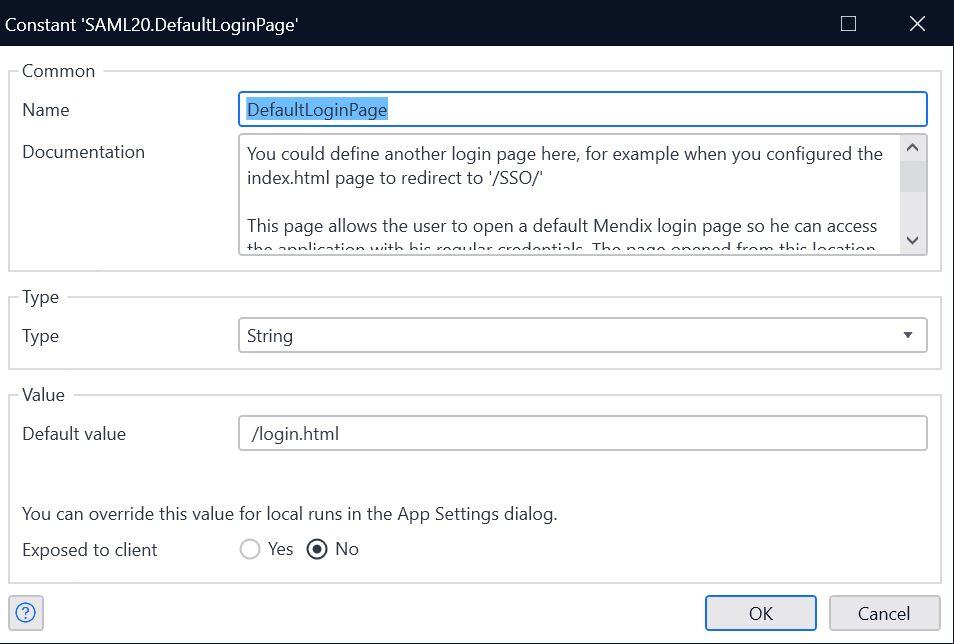Open the help icon in bottom corner
This screenshot has height=644, width=954.
[x=25, y=612]
